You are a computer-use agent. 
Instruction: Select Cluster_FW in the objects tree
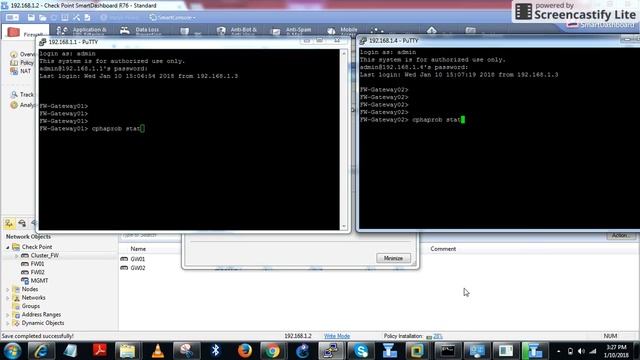tap(40, 256)
